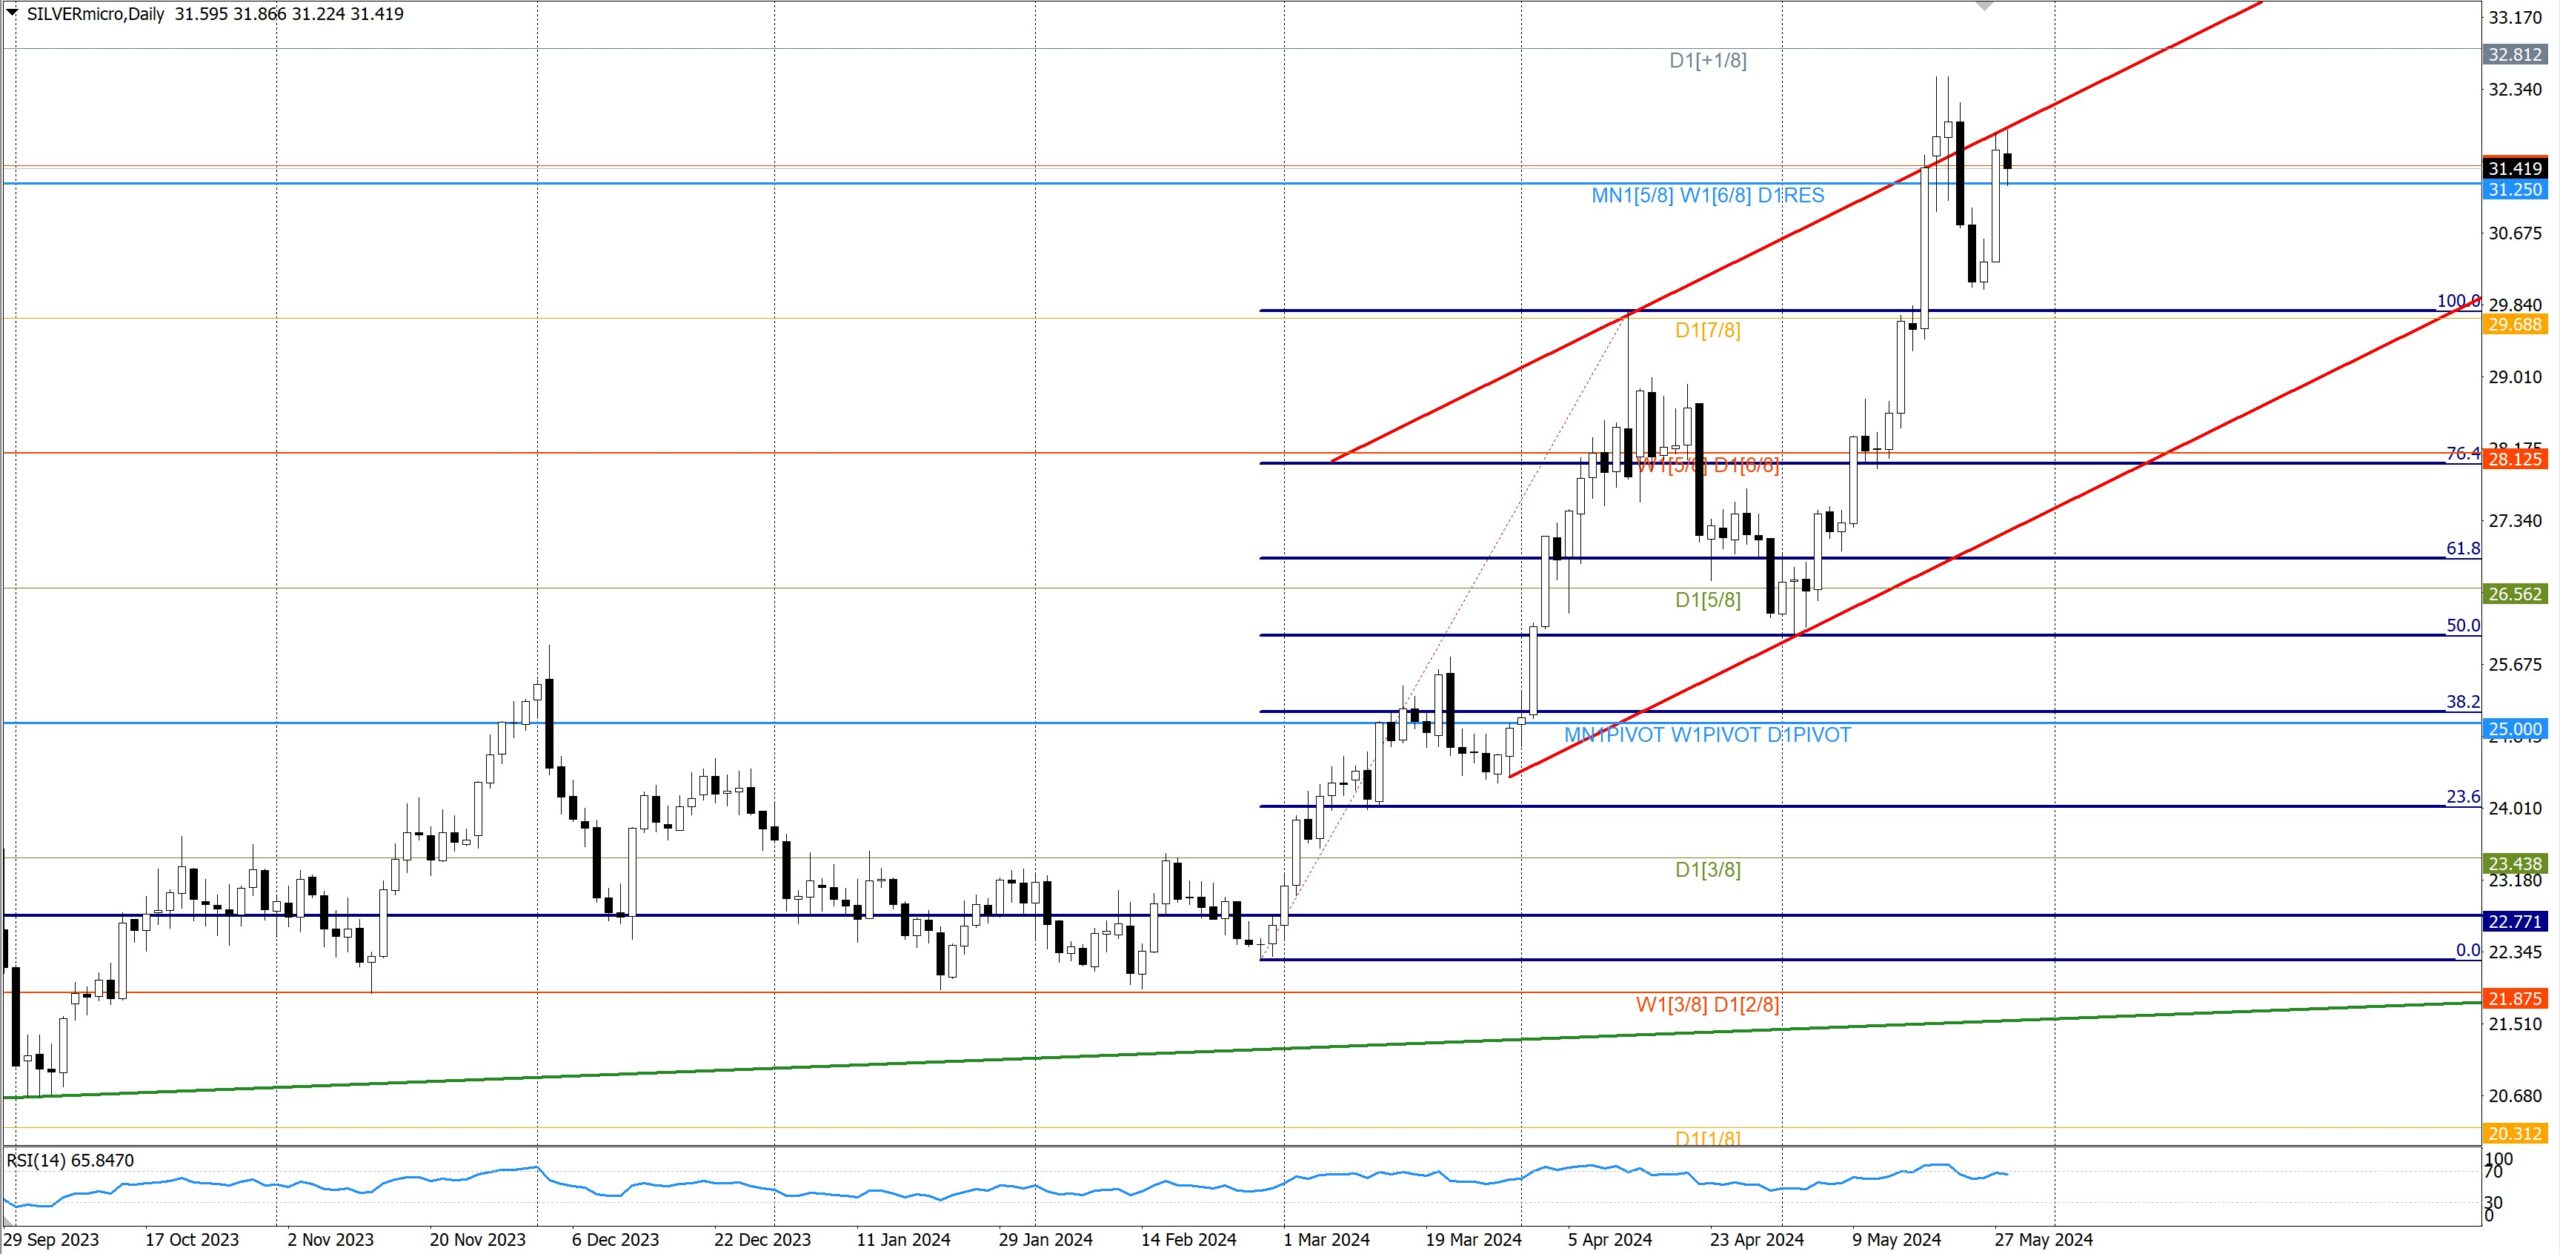Click the Fibonacci 61.8 level label
Image resolution: width=2560 pixels, height=1254 pixels.
[x=2462, y=548]
